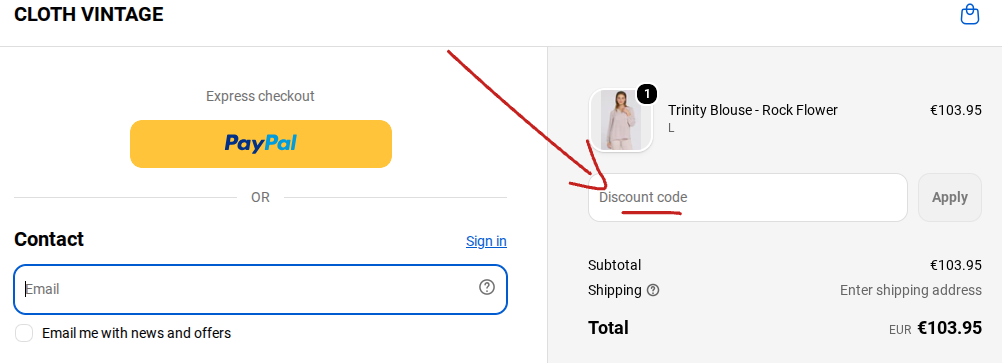This screenshot has height=363, width=1002.
Task: Click the help icon next to Shipping
Action: 652,290
